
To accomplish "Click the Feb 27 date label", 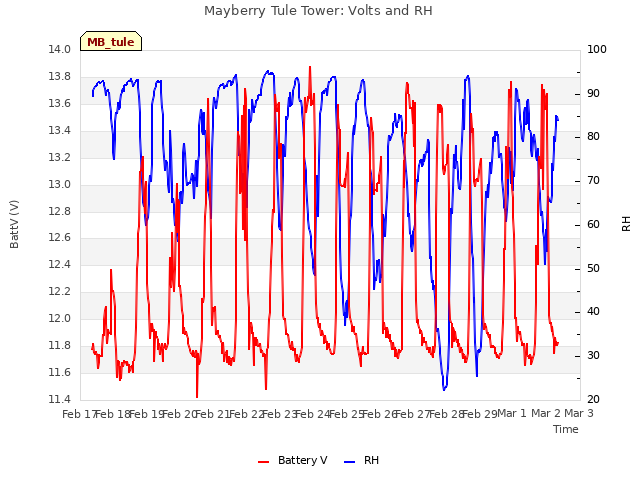I will coord(413,414).
